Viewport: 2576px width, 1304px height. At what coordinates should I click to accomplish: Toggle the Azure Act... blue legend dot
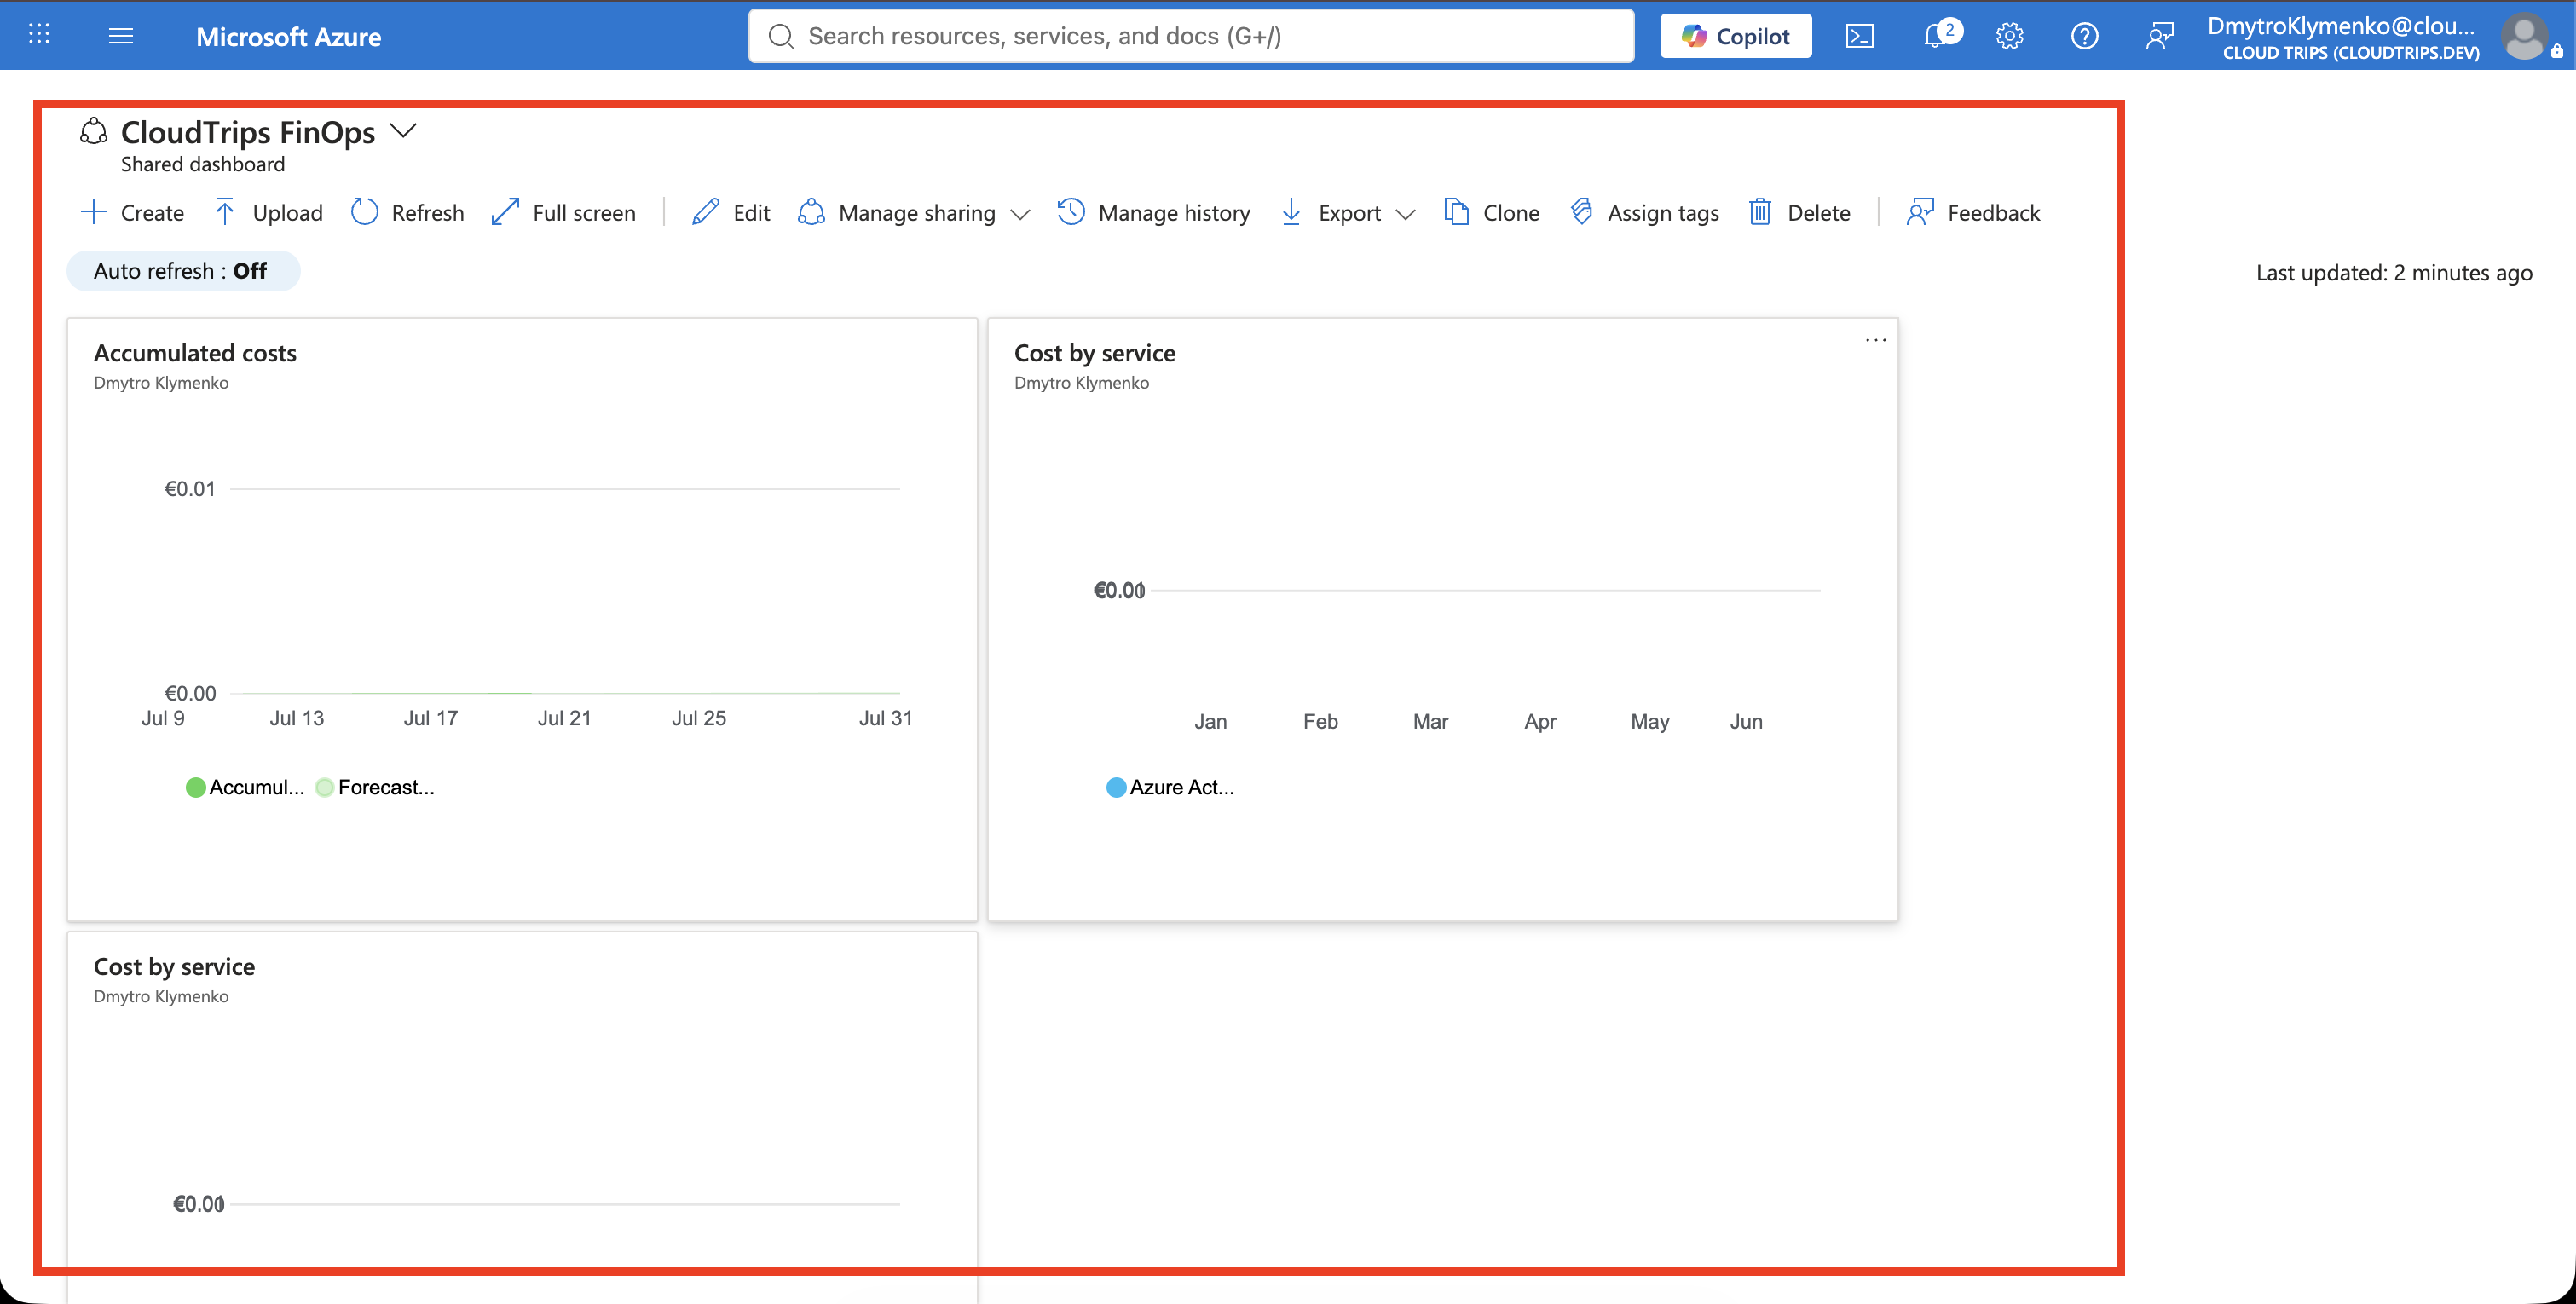(1116, 788)
